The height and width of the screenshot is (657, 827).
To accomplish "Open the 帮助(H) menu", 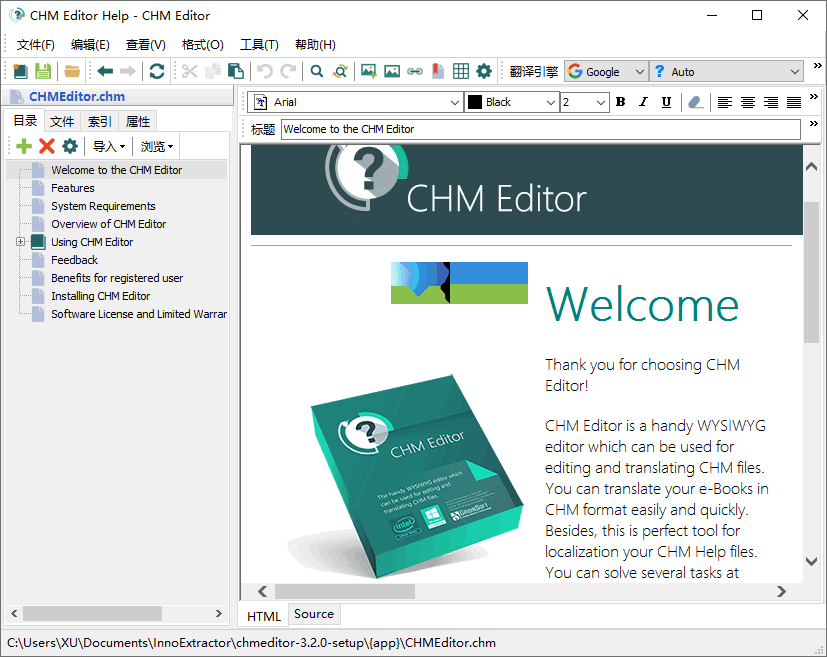I will (x=315, y=45).
